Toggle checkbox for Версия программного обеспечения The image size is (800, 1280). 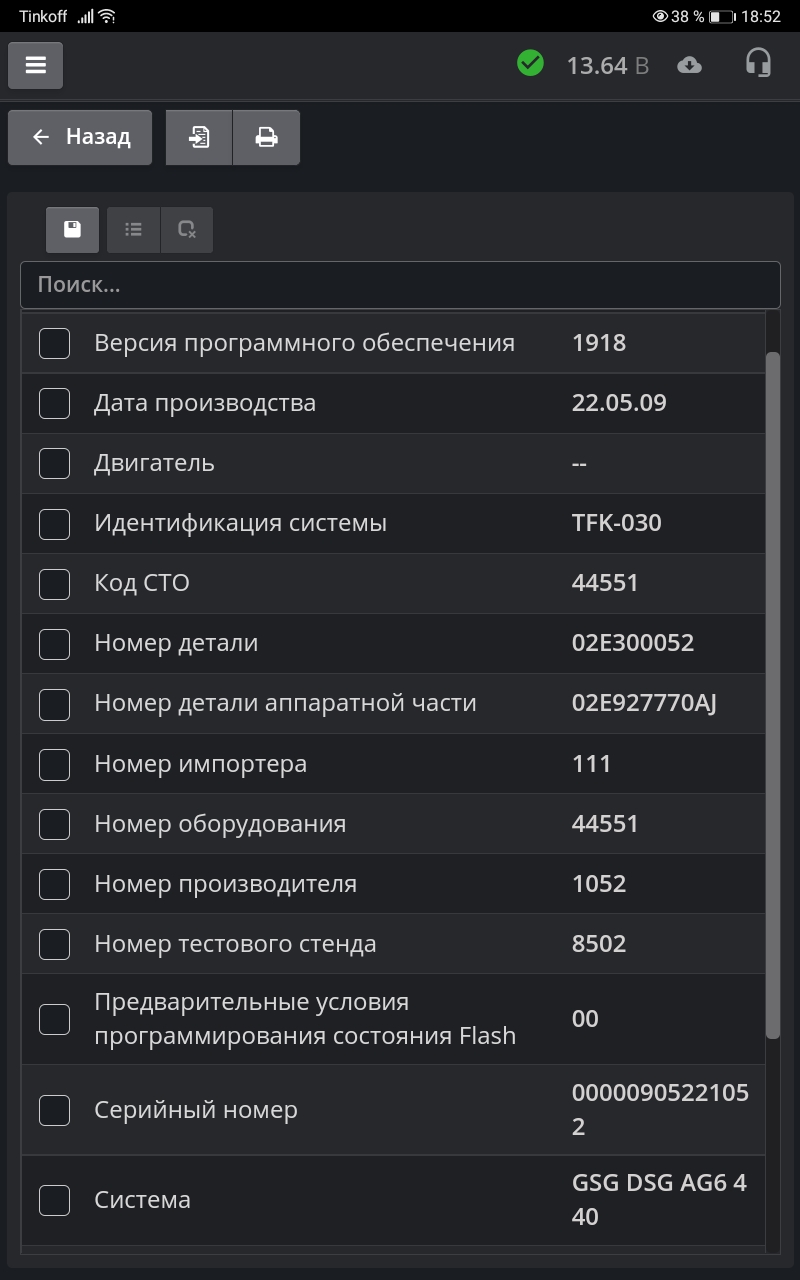pyautogui.click(x=54, y=343)
